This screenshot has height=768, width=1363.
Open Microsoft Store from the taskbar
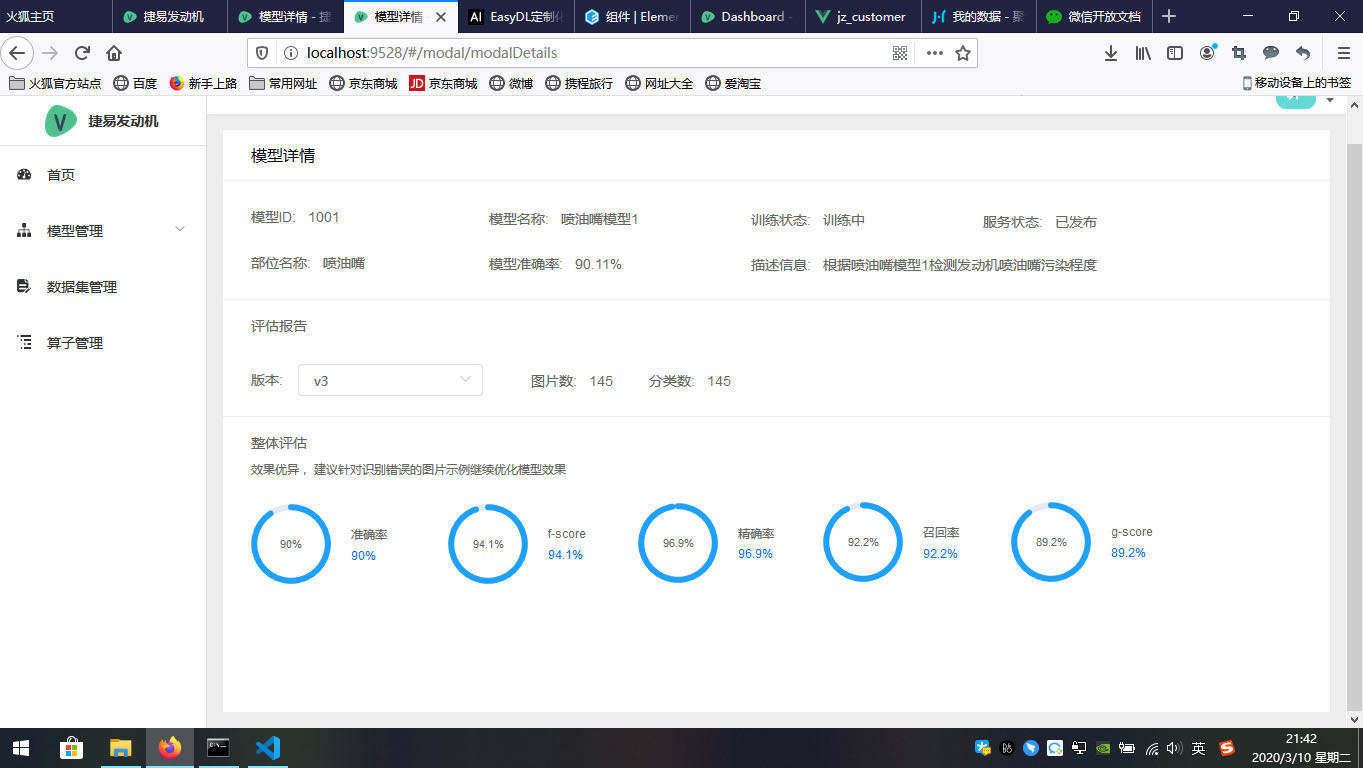[71, 748]
